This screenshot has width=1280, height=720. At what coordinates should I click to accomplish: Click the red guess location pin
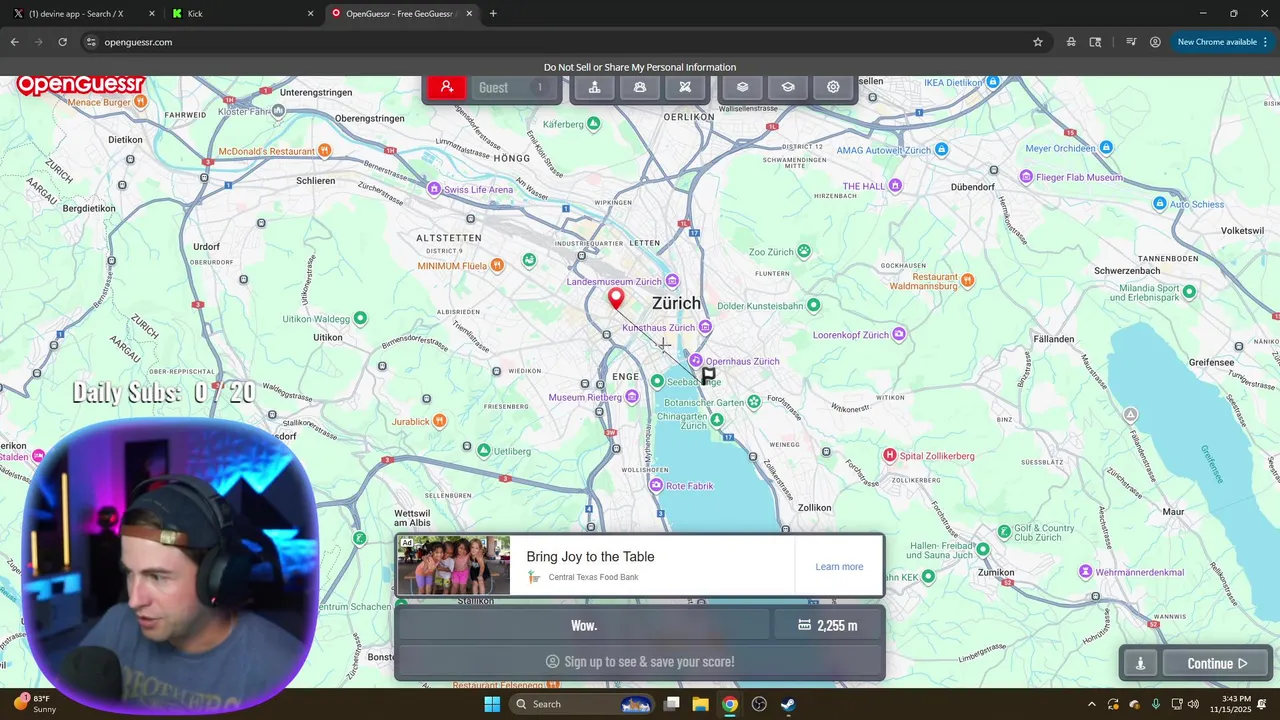click(616, 297)
